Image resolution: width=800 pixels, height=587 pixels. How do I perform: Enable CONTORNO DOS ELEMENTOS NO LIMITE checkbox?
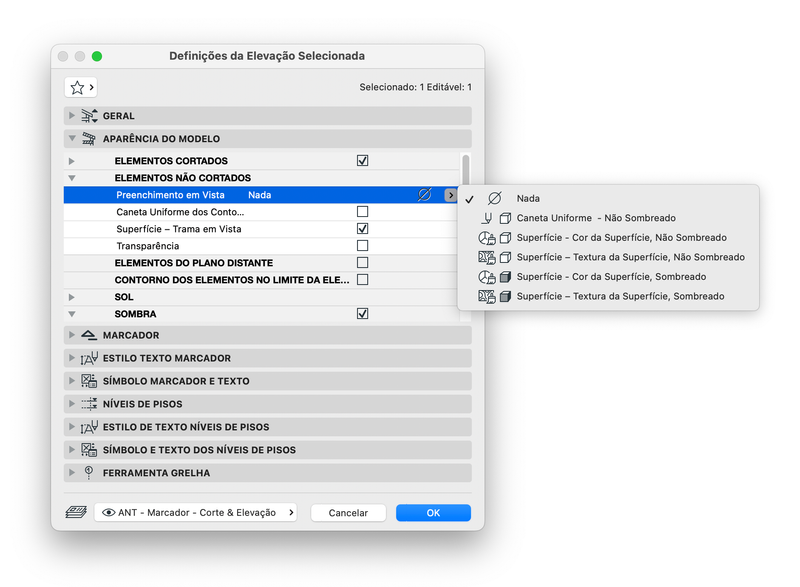(x=362, y=279)
